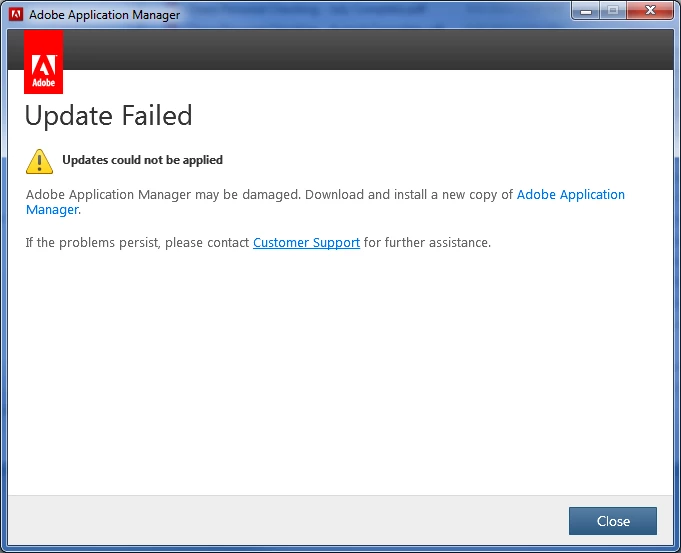Click the disabled maximize window button
Viewport: 681px width, 553px height.
click(x=613, y=11)
